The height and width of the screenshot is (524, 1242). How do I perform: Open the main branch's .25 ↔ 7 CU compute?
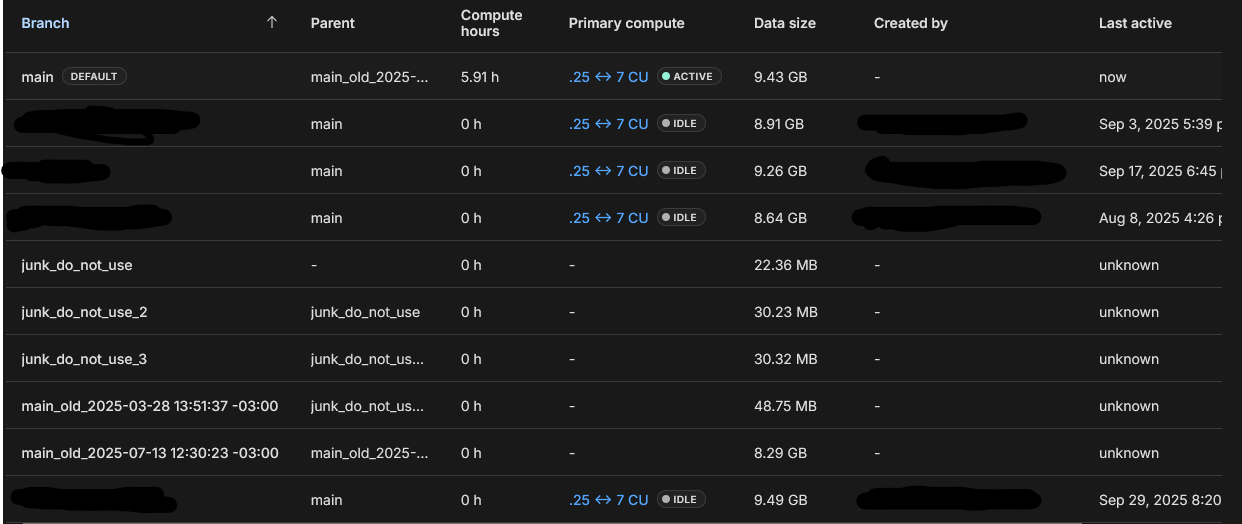point(609,77)
